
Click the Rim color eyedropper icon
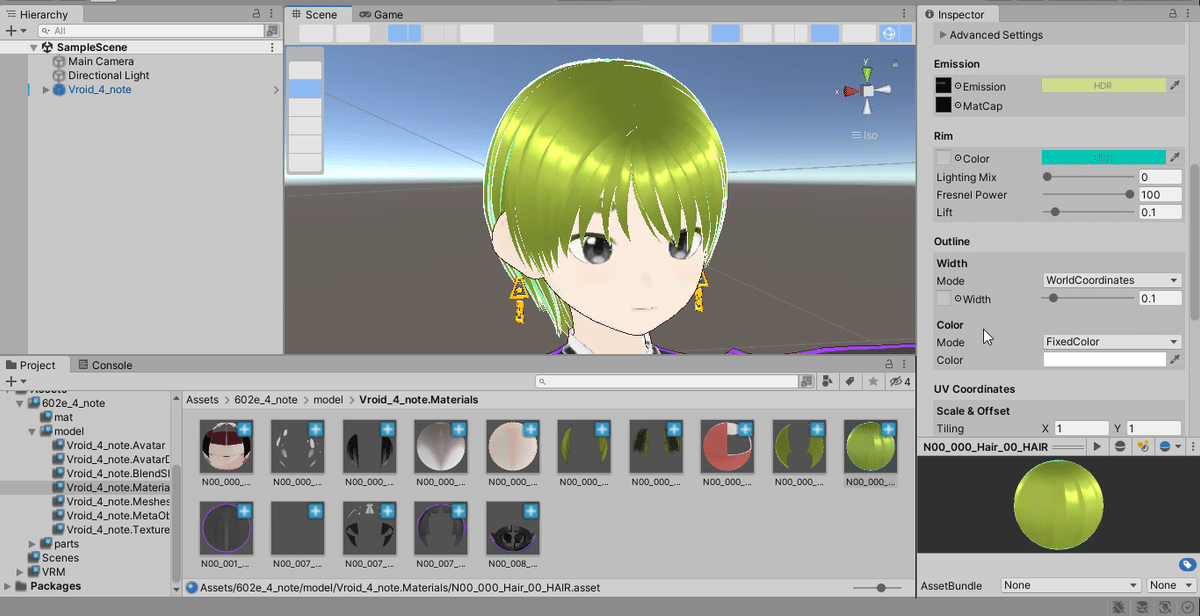1175,158
